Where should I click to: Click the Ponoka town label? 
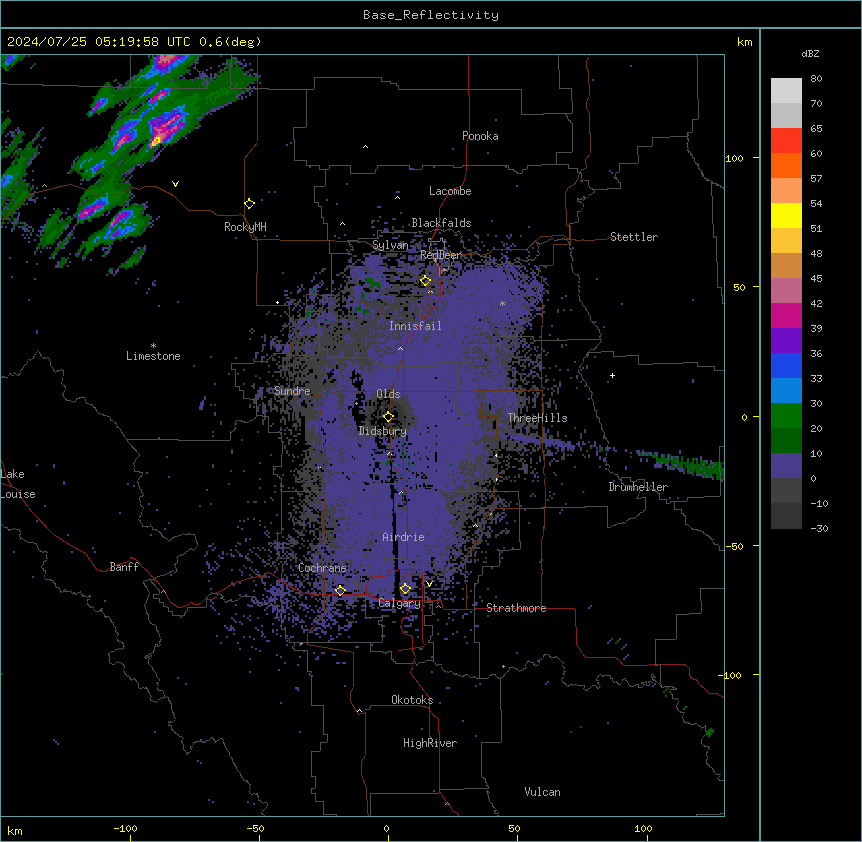(x=480, y=136)
